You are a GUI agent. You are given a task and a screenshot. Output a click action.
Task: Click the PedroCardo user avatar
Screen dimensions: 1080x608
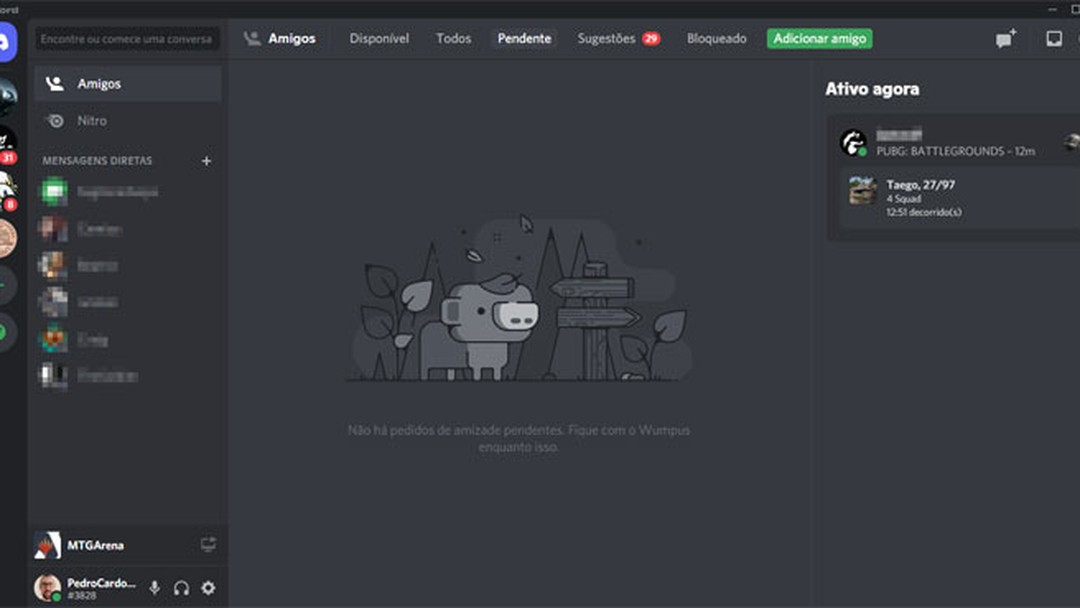47,588
